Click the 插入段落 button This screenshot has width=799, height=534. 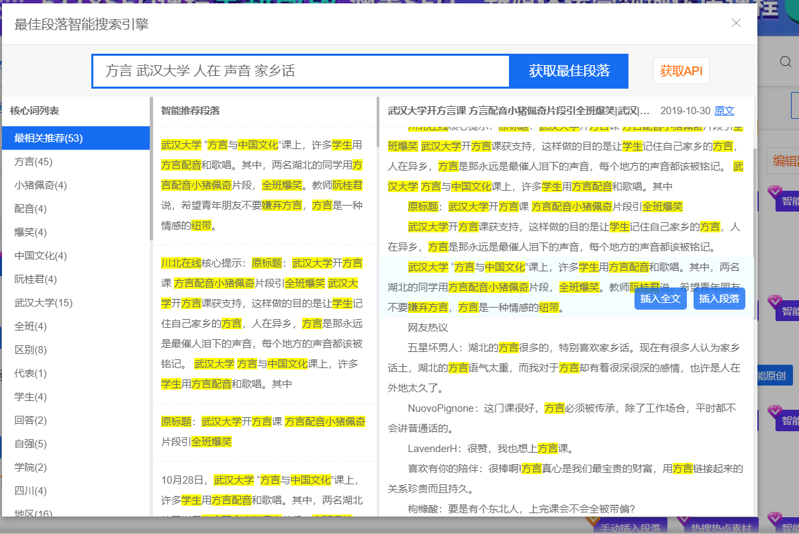pos(719,299)
